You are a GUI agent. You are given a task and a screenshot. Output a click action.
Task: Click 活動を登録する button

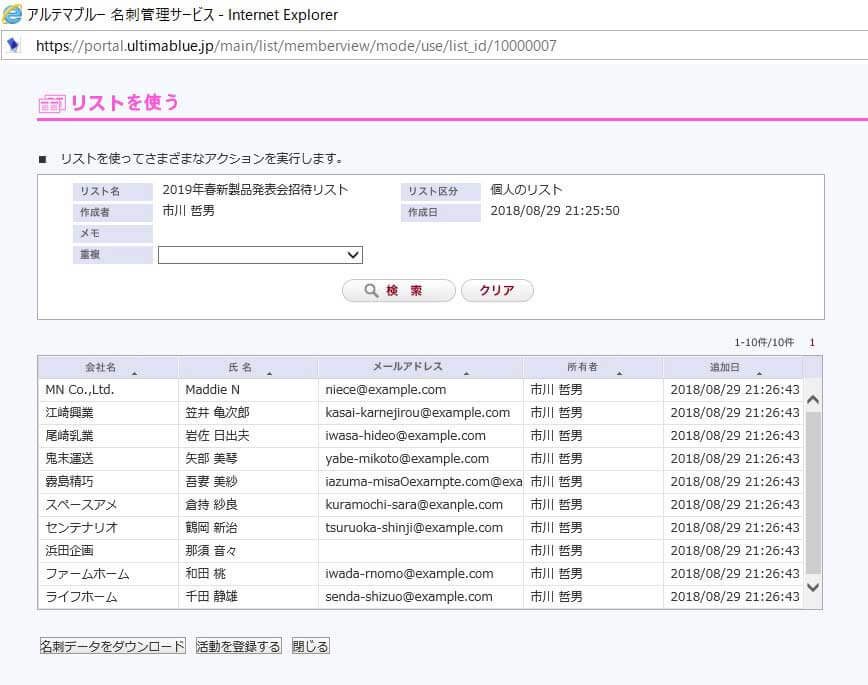coord(239,646)
